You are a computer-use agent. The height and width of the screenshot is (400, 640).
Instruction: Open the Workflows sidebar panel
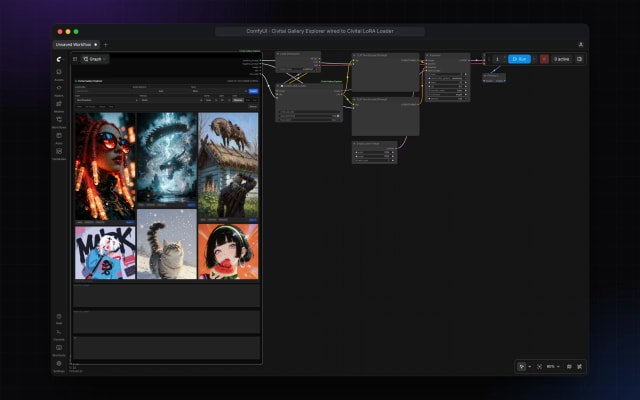pos(59,122)
